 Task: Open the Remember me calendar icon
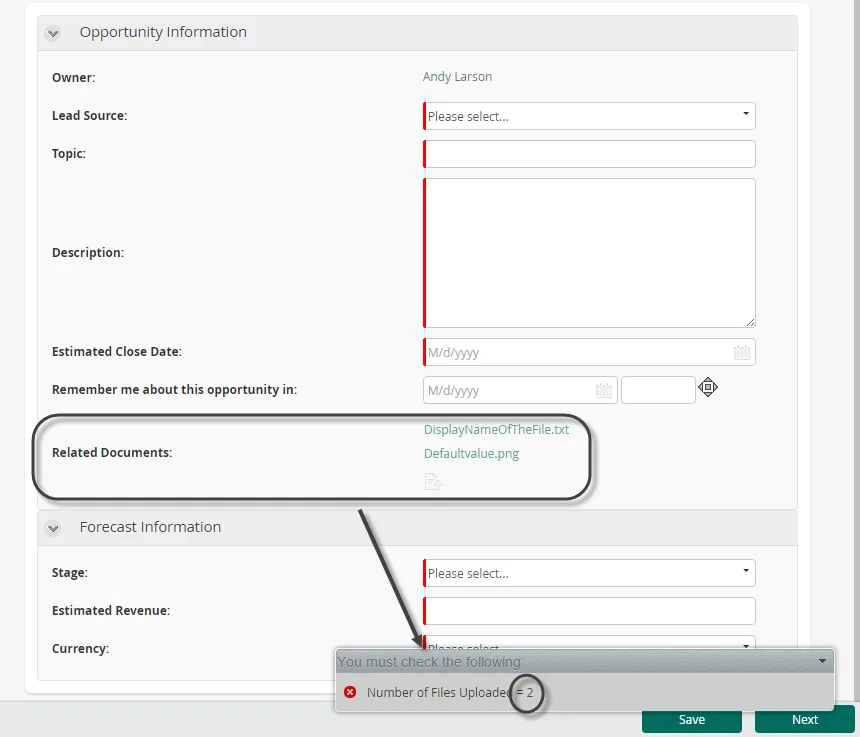(603, 390)
